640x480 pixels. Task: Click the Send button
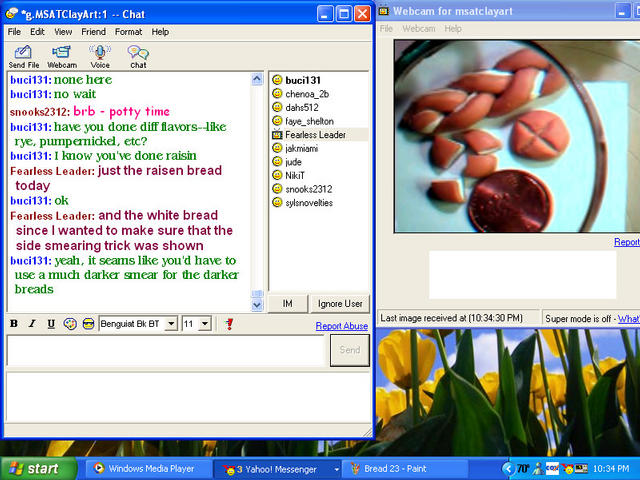tap(350, 350)
